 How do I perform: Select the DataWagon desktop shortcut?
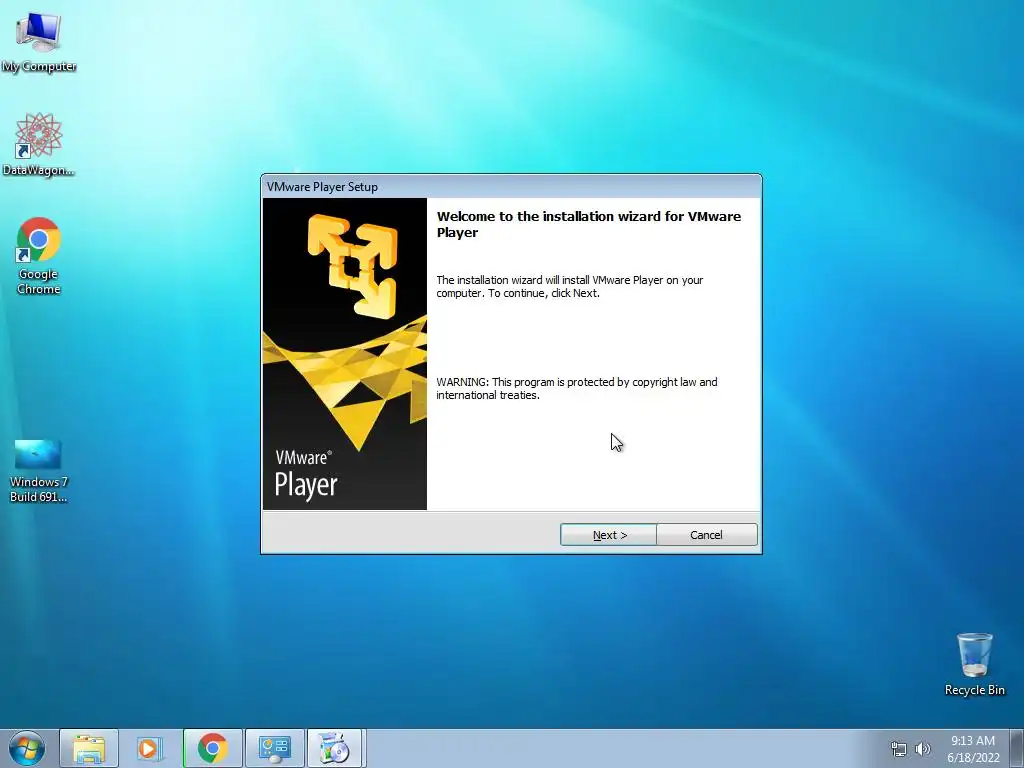point(39,144)
